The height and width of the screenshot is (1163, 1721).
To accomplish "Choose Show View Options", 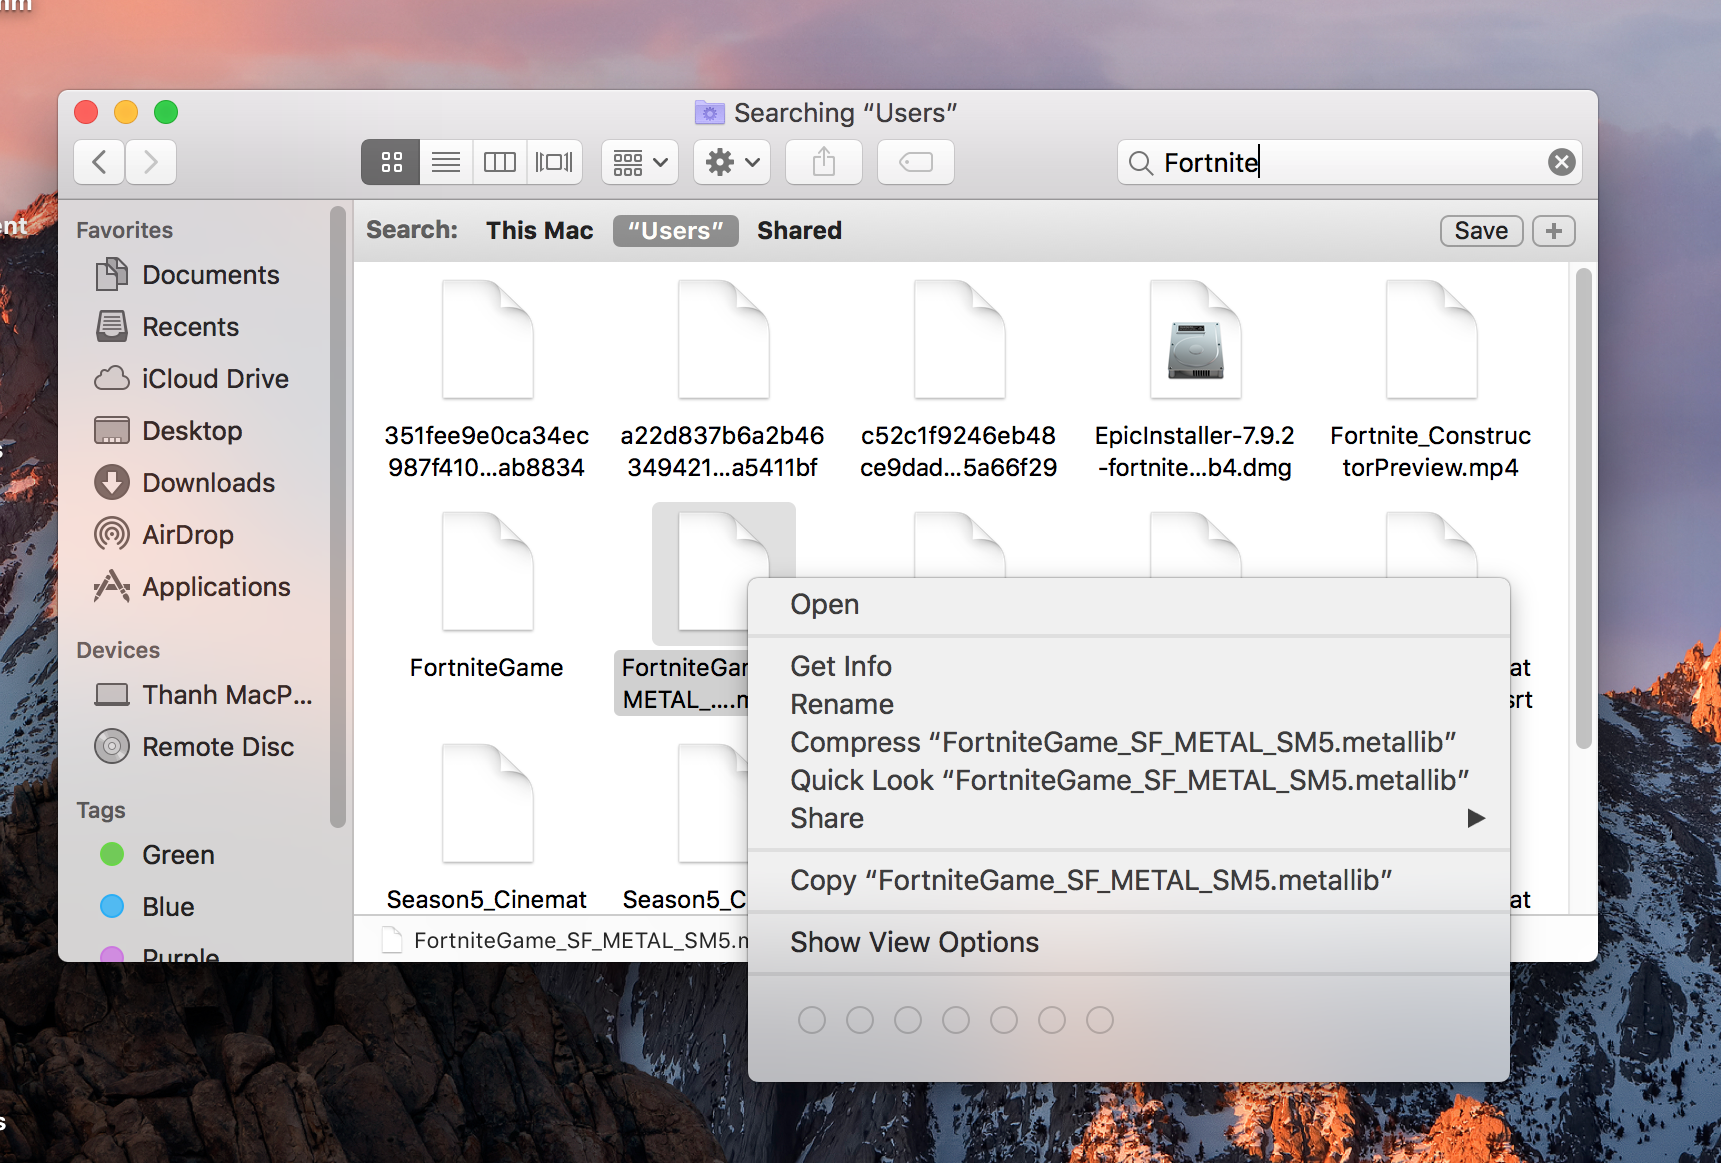I will tap(1129, 943).
